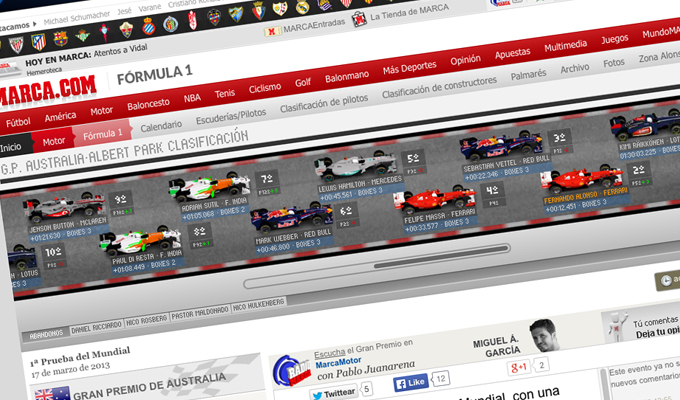Open the Multimedia section
This screenshot has width=680, height=400.
point(566,46)
